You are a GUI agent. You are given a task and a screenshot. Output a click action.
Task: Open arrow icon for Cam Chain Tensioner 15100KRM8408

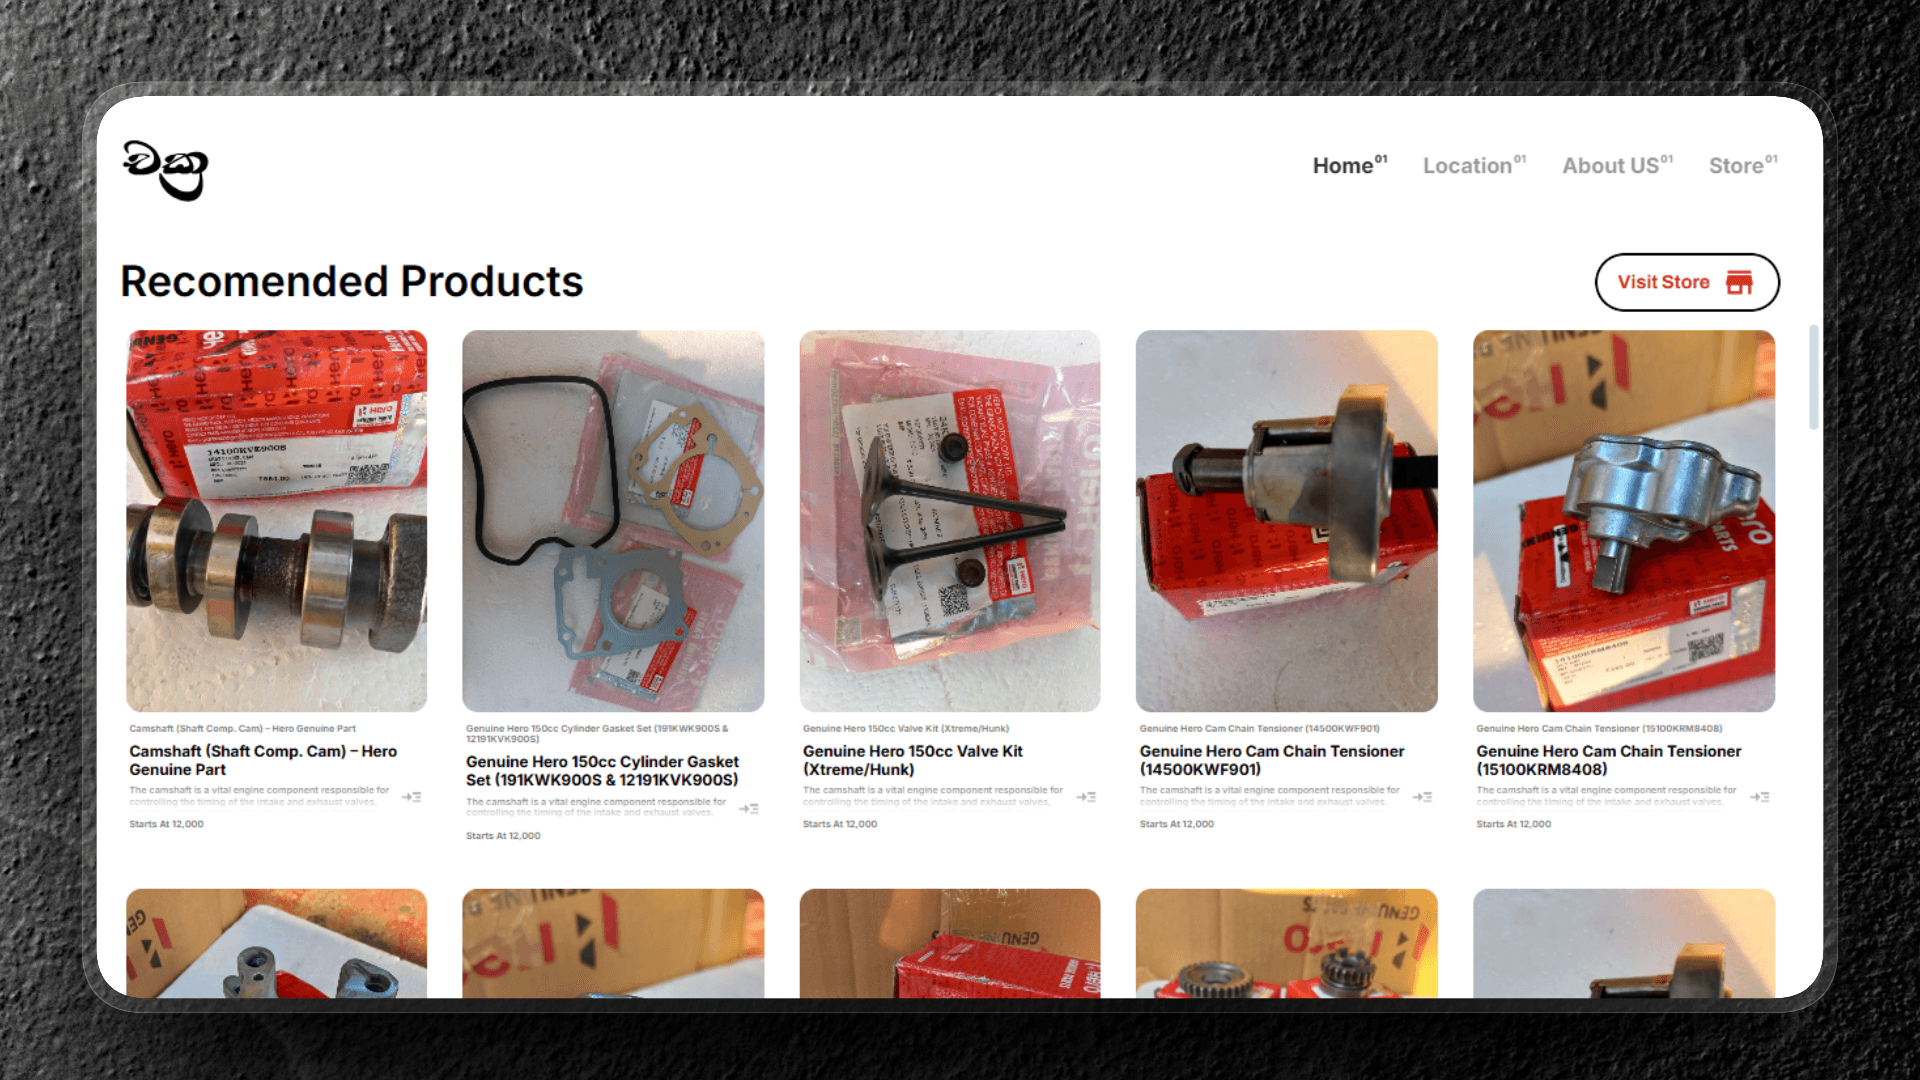(x=1760, y=797)
